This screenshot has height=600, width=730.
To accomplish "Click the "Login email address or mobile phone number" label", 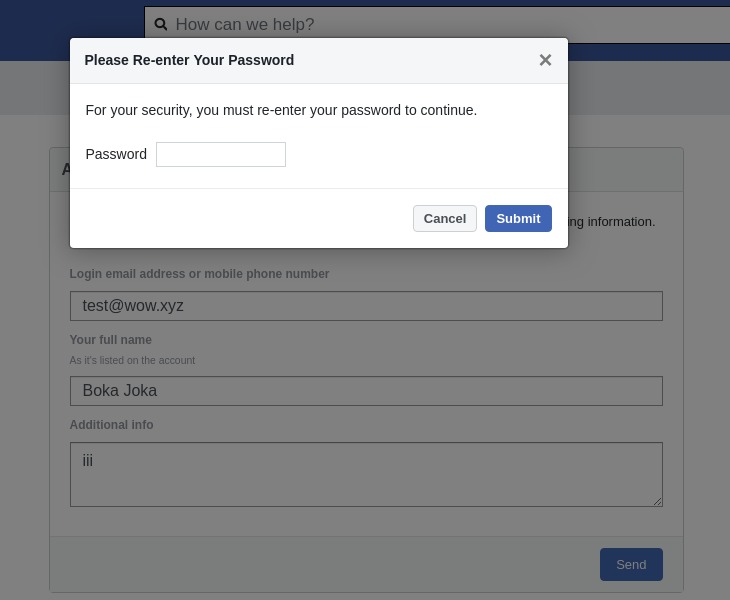I will (199, 274).
